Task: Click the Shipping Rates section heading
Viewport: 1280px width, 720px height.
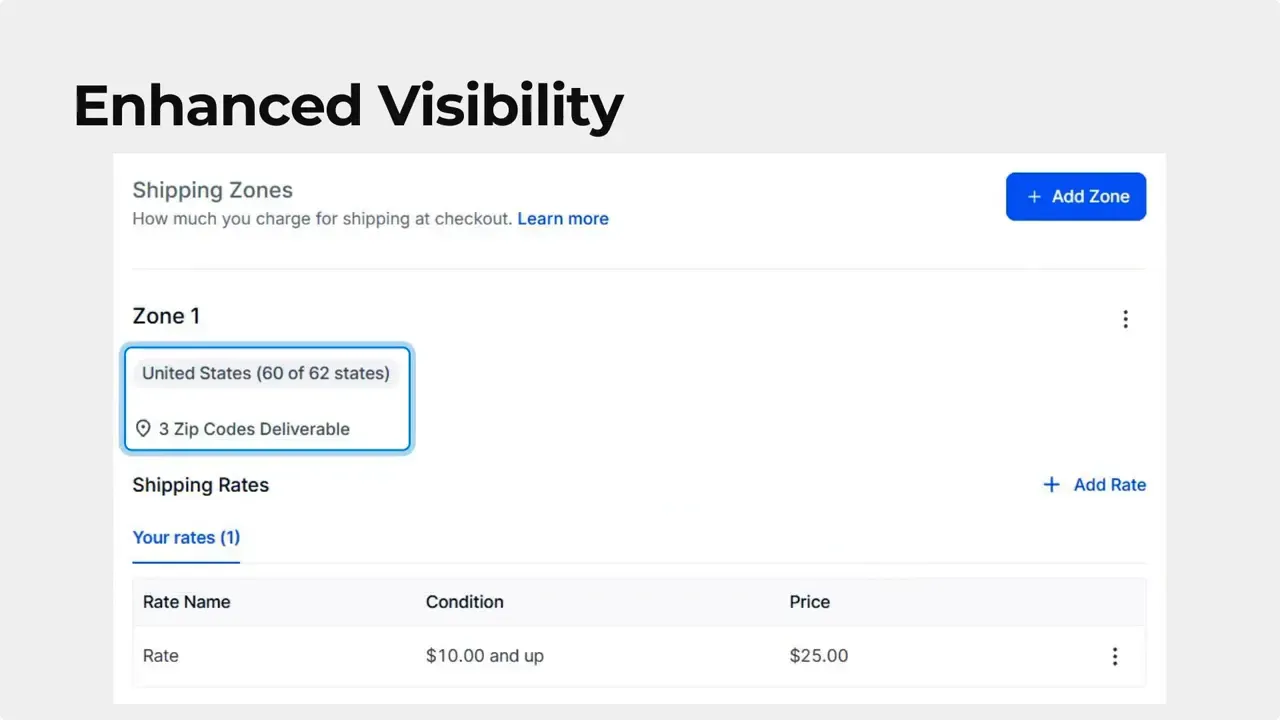Action: tap(201, 485)
